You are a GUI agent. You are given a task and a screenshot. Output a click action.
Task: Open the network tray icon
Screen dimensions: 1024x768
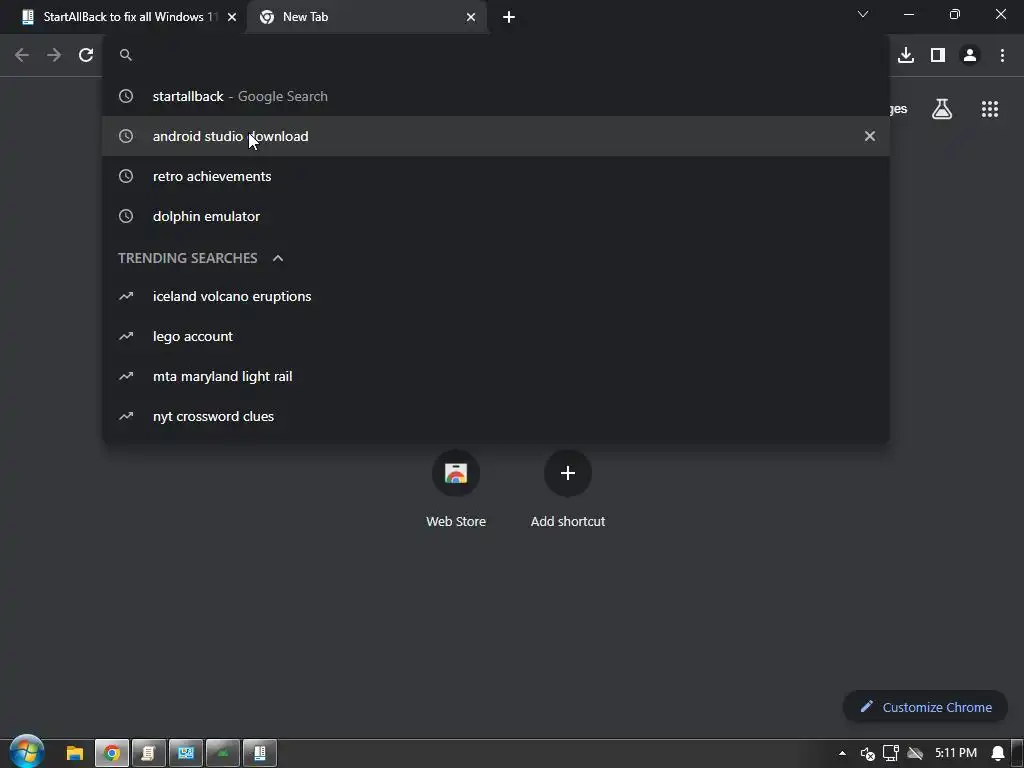point(891,753)
